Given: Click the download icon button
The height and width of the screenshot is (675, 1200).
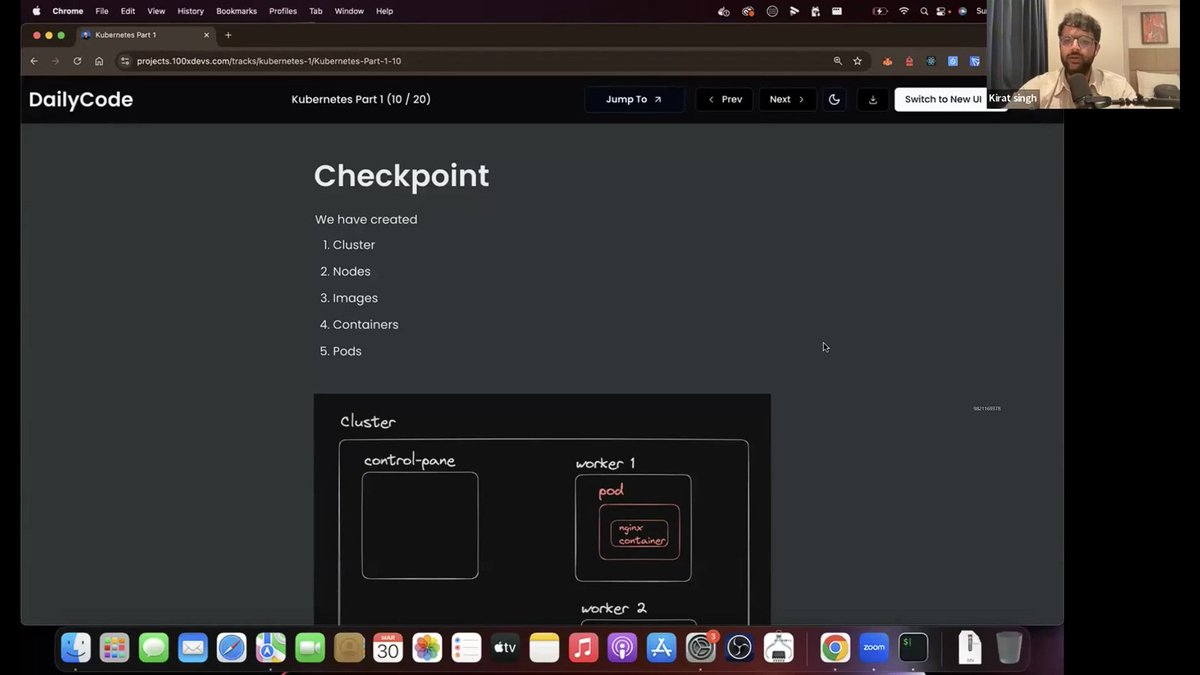Looking at the screenshot, I should point(873,99).
